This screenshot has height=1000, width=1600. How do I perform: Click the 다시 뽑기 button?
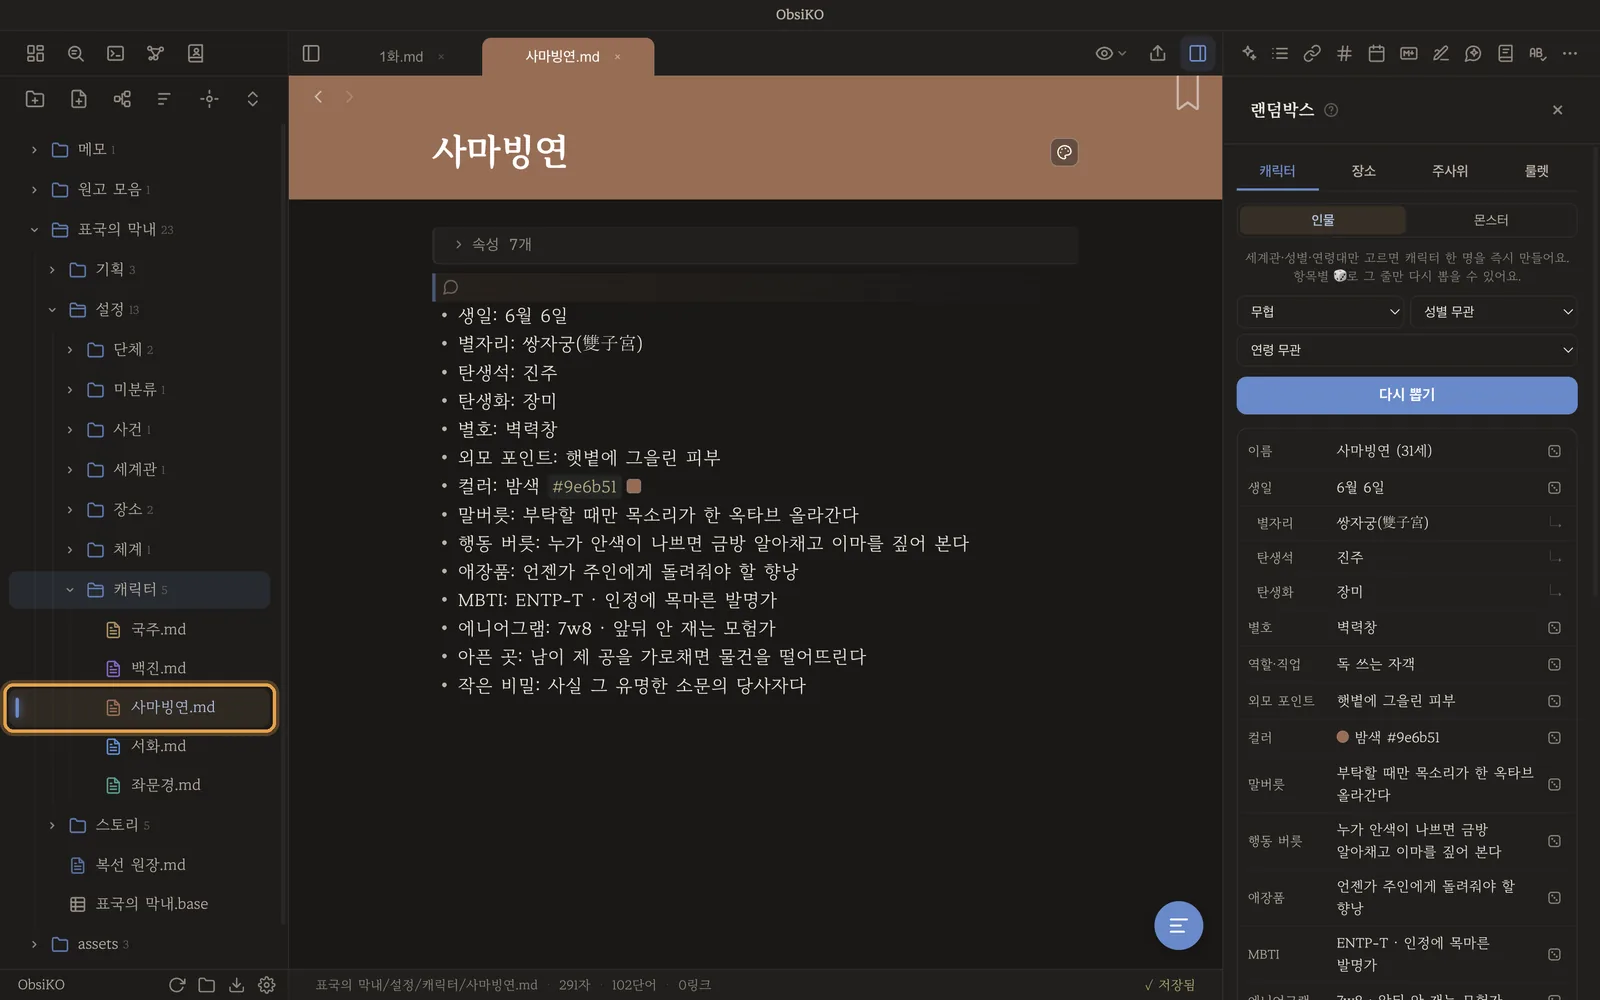click(x=1407, y=395)
